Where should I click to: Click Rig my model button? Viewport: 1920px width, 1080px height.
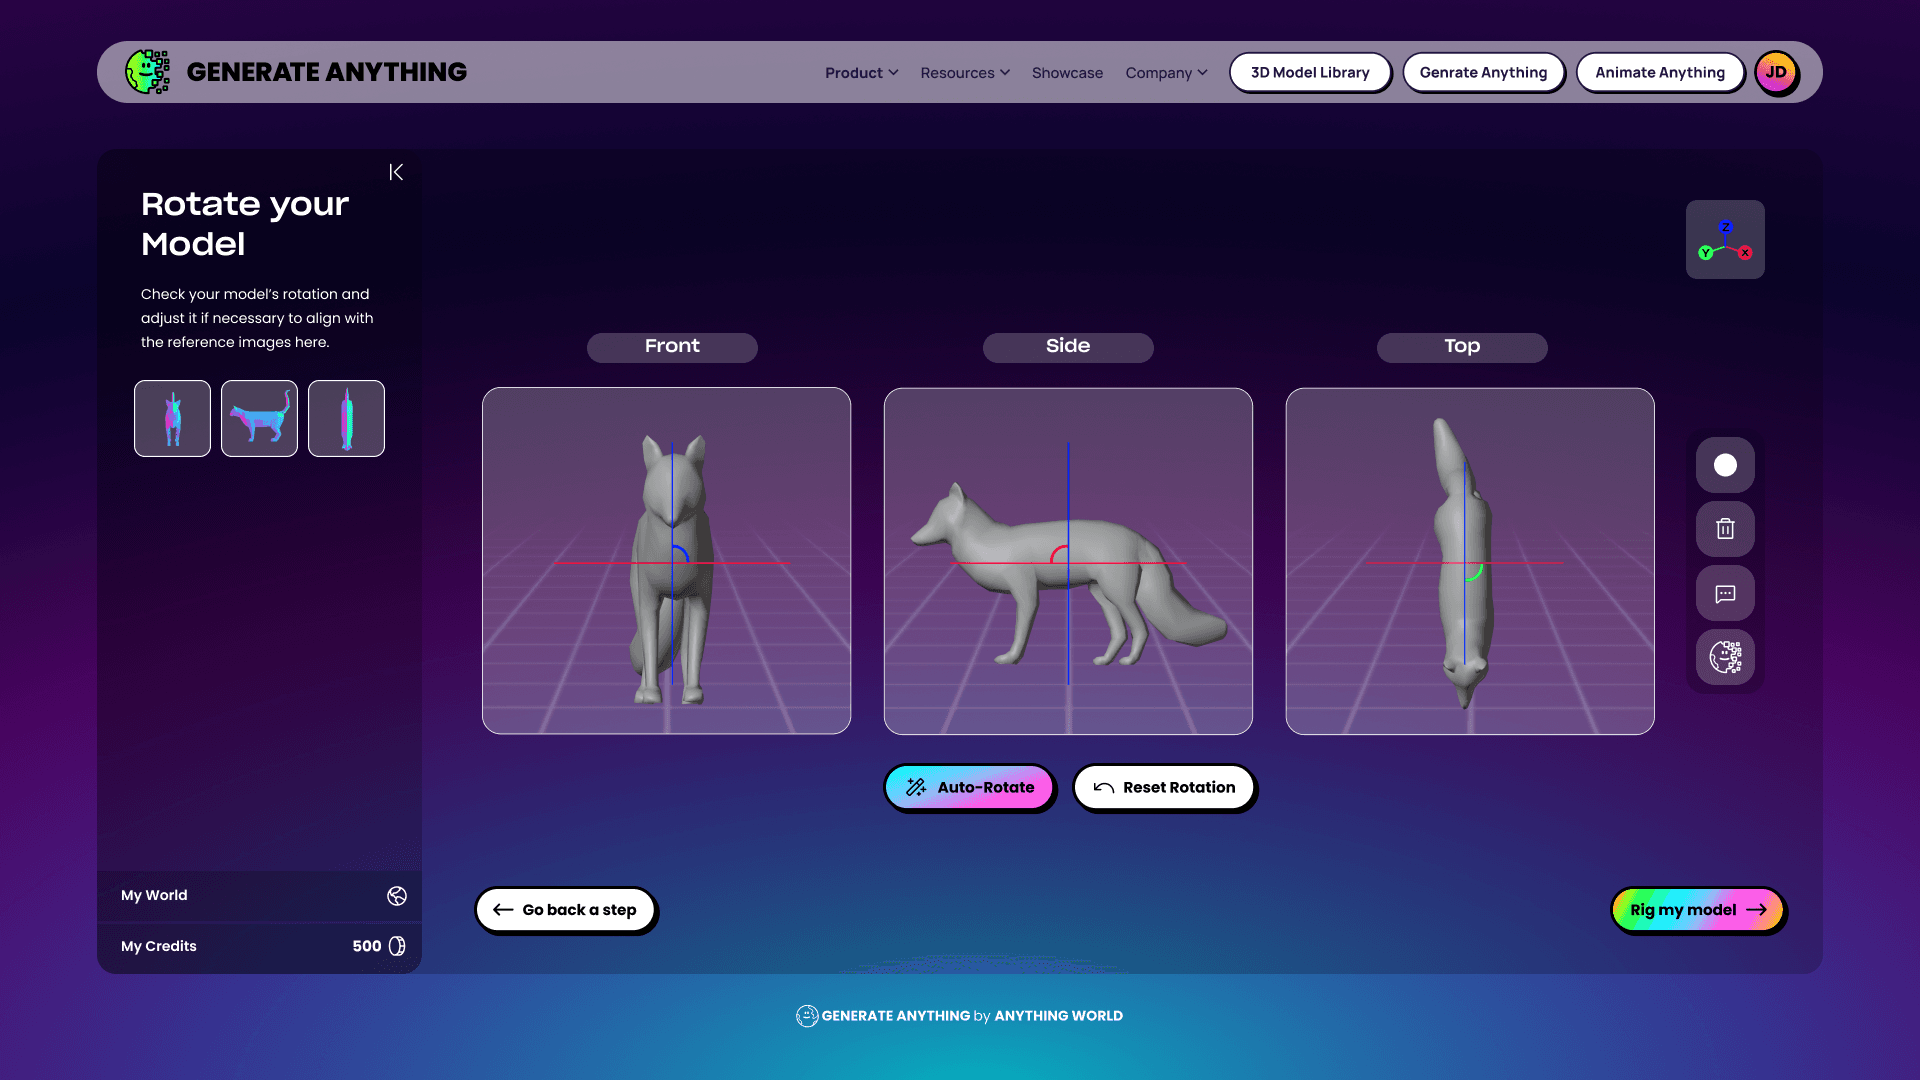pos(1697,910)
